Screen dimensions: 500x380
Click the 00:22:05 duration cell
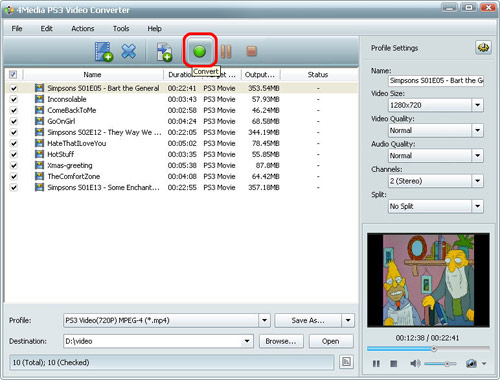click(x=182, y=132)
